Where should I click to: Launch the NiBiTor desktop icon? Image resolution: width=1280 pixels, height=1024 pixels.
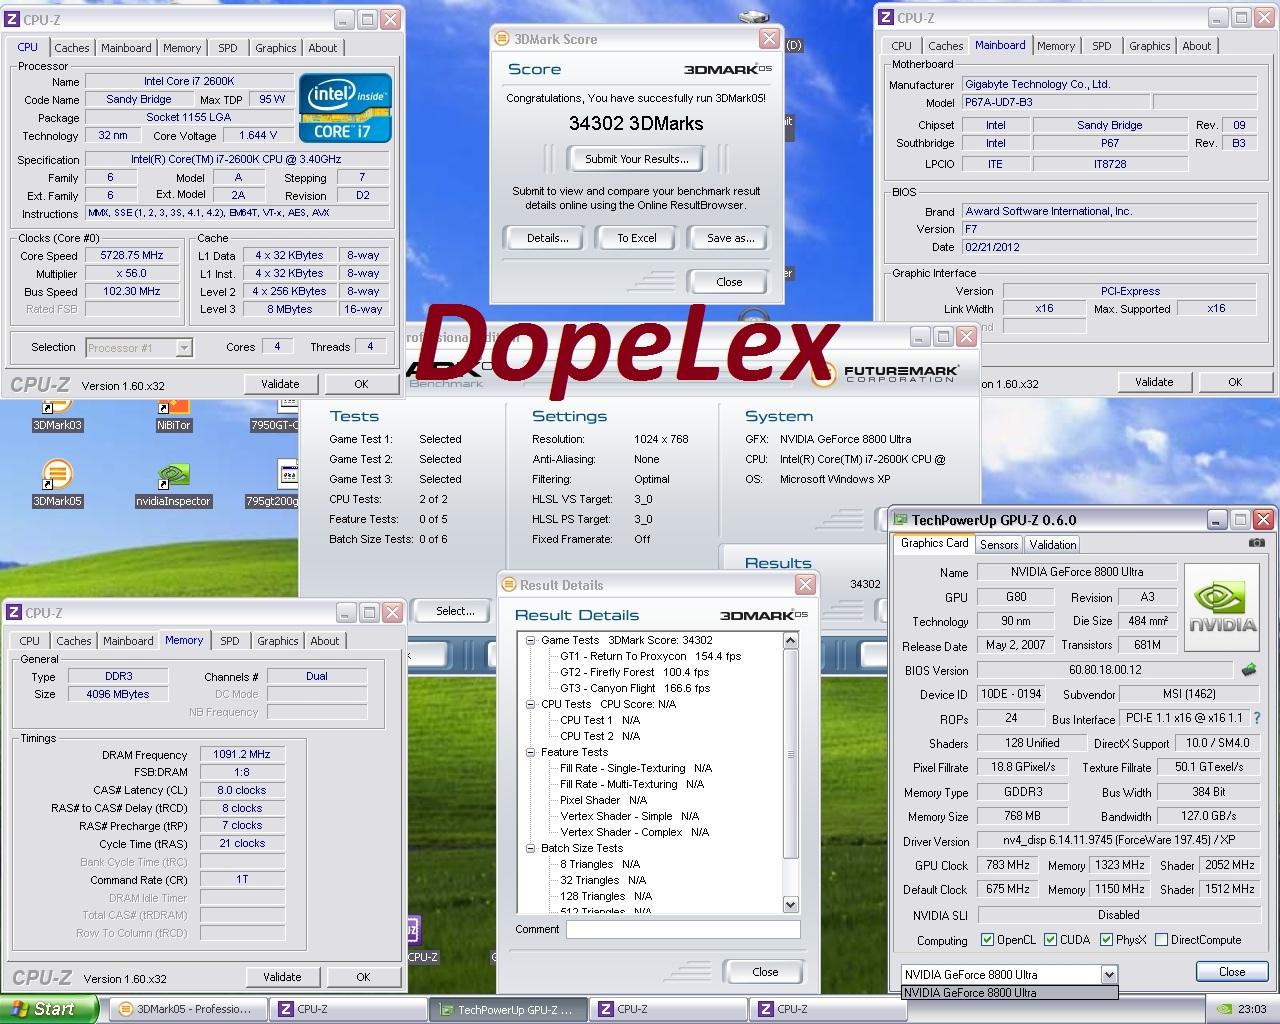click(173, 412)
